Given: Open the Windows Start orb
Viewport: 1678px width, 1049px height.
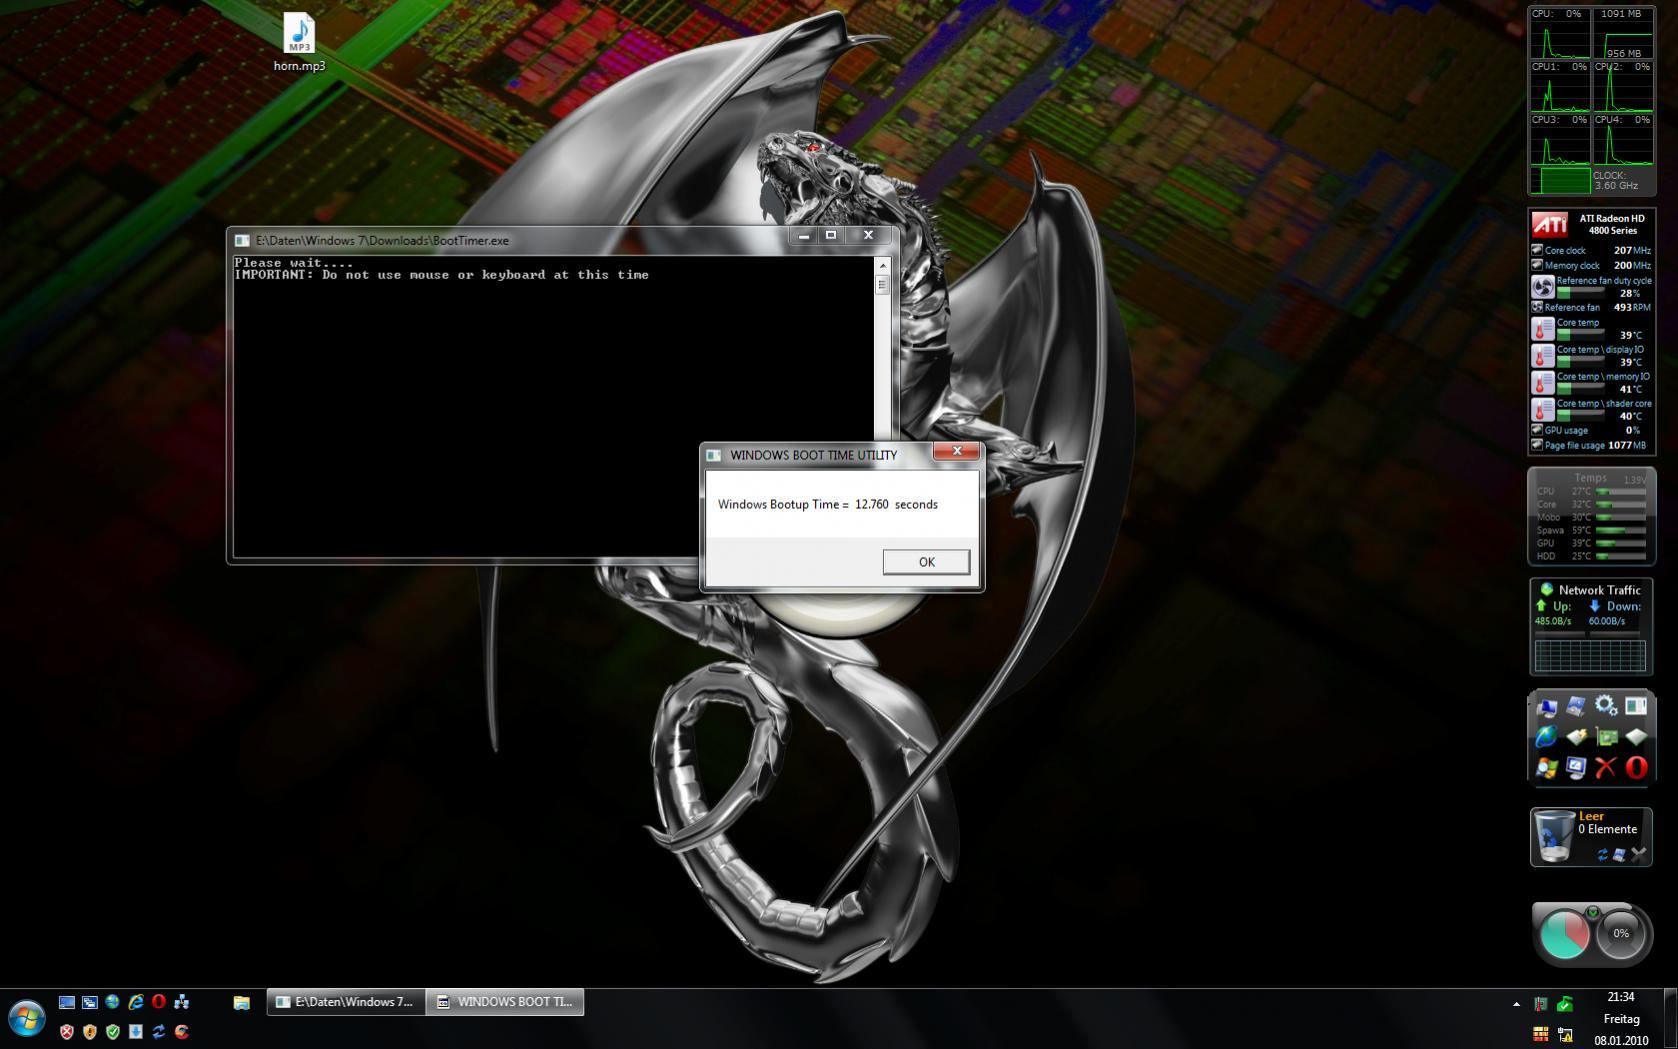Looking at the screenshot, I should [x=27, y=1019].
